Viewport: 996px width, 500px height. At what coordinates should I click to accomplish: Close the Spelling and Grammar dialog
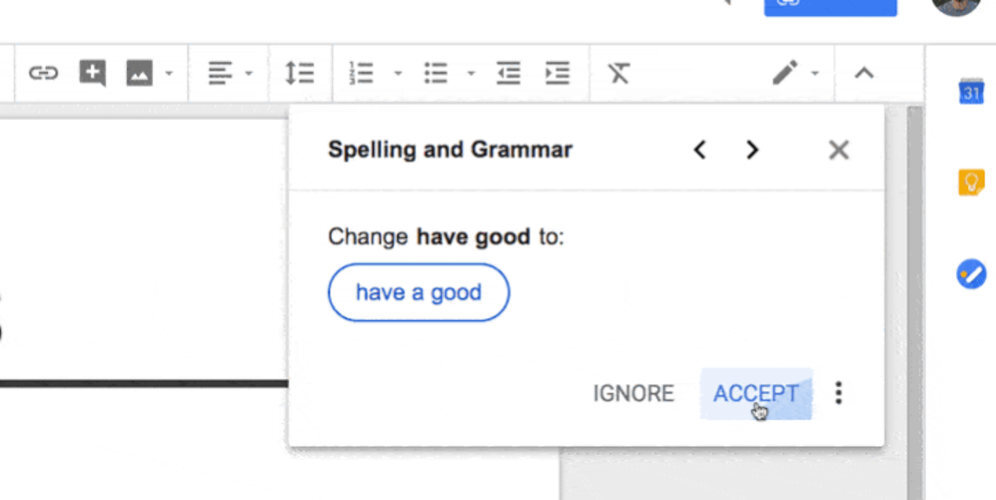point(839,150)
